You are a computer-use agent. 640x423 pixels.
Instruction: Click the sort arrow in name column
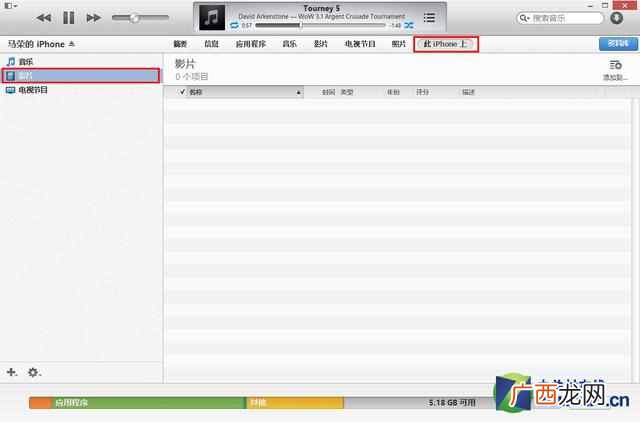pyautogui.click(x=298, y=93)
